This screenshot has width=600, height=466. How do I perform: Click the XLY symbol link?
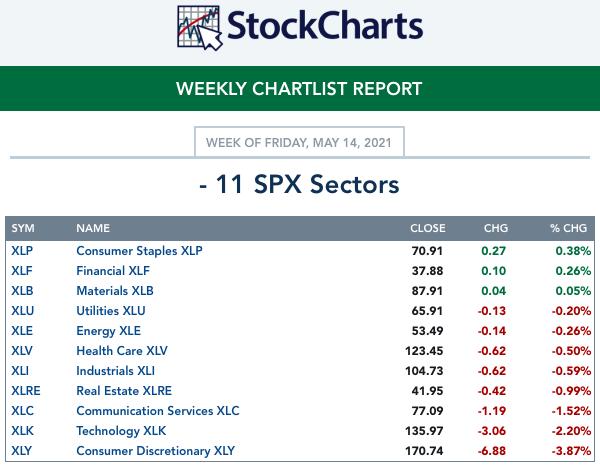pos(21,451)
